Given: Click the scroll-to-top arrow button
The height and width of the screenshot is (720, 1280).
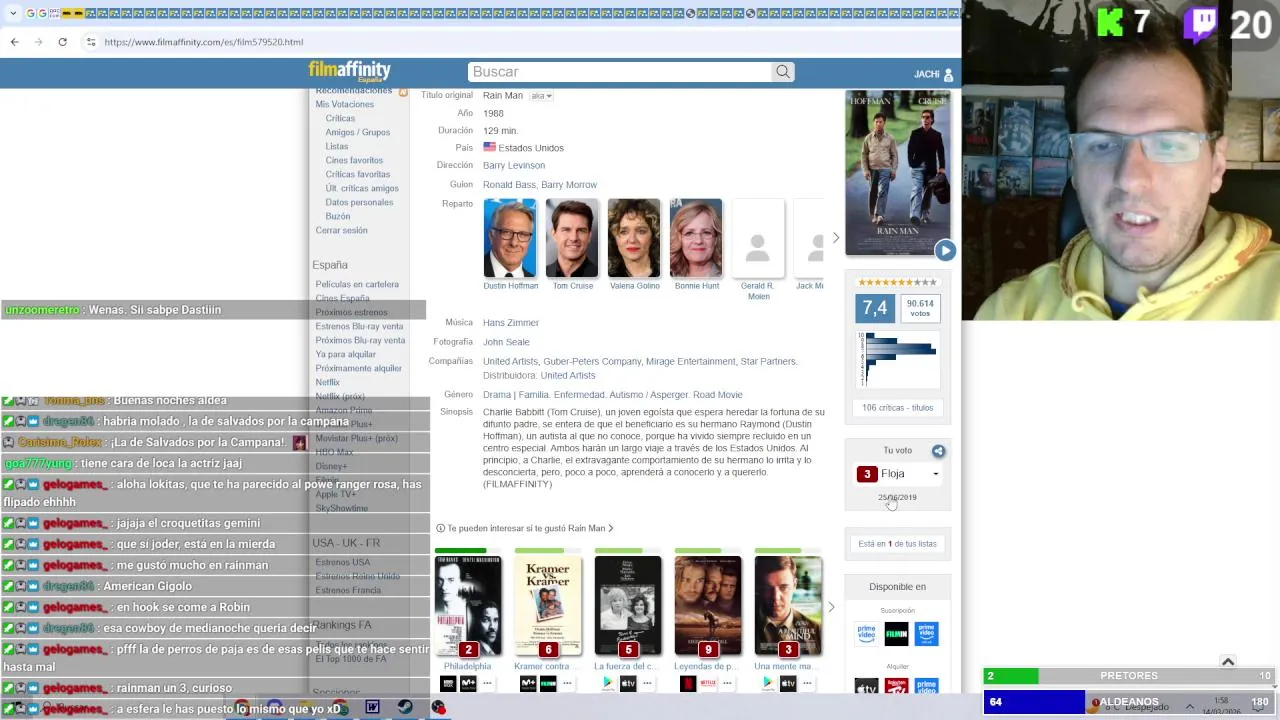Looking at the screenshot, I should point(1228,661).
